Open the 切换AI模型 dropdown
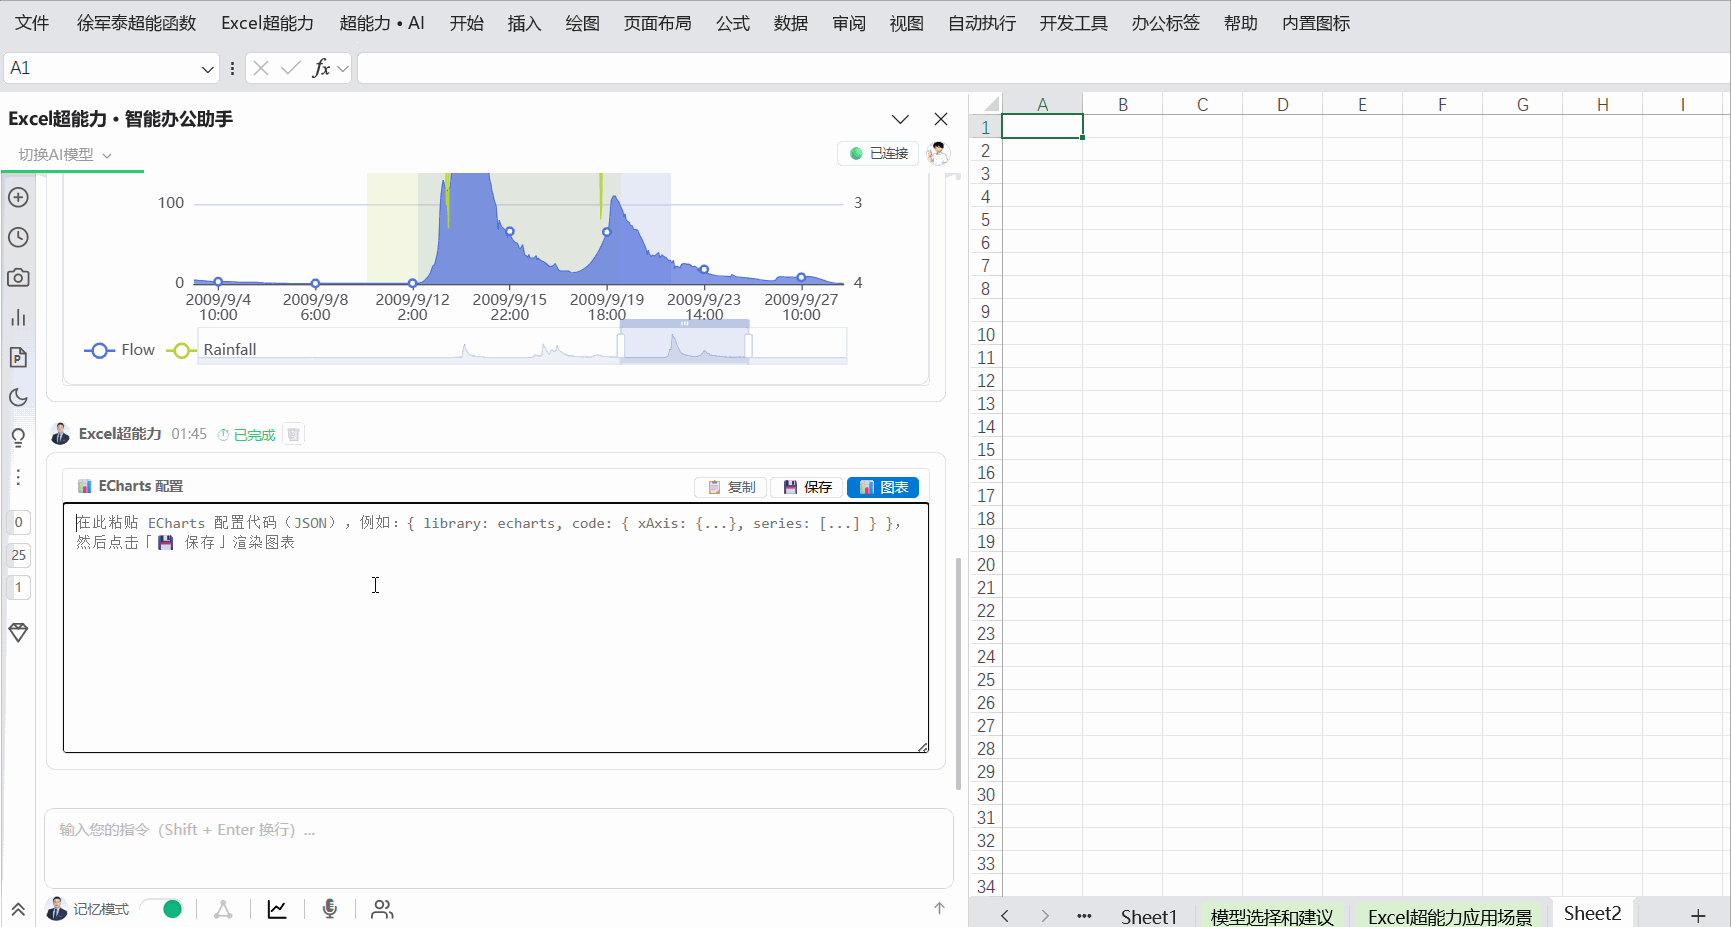This screenshot has height=927, width=1731. click(65, 154)
